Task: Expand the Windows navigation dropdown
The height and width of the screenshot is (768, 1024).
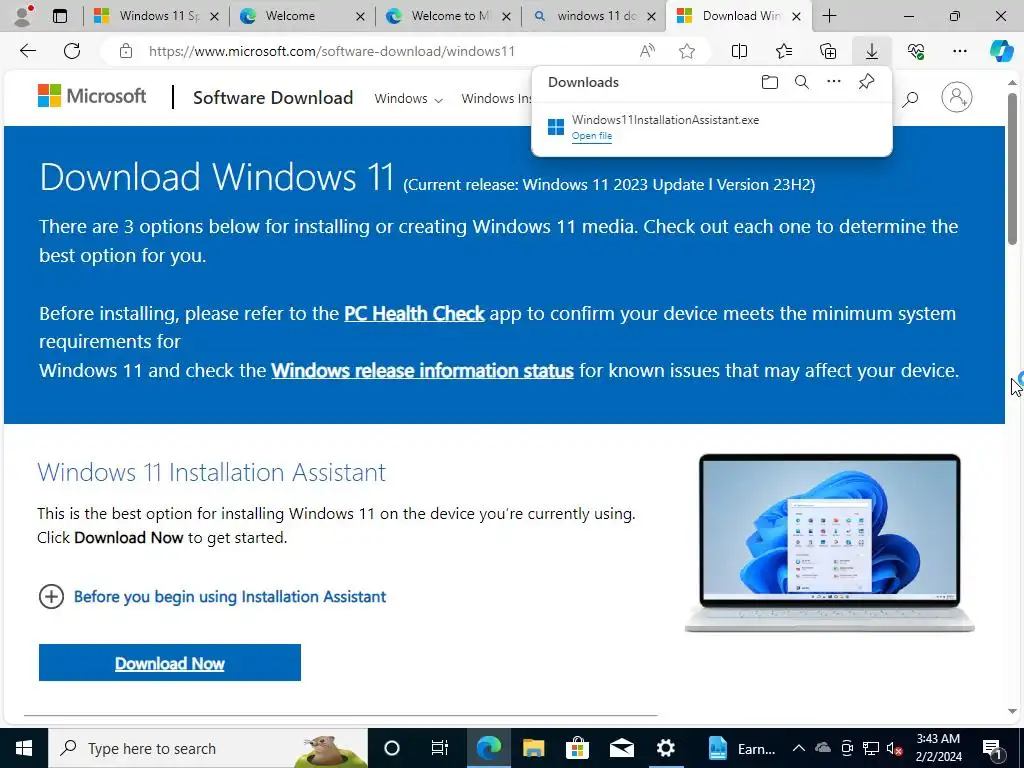Action: coord(408,99)
